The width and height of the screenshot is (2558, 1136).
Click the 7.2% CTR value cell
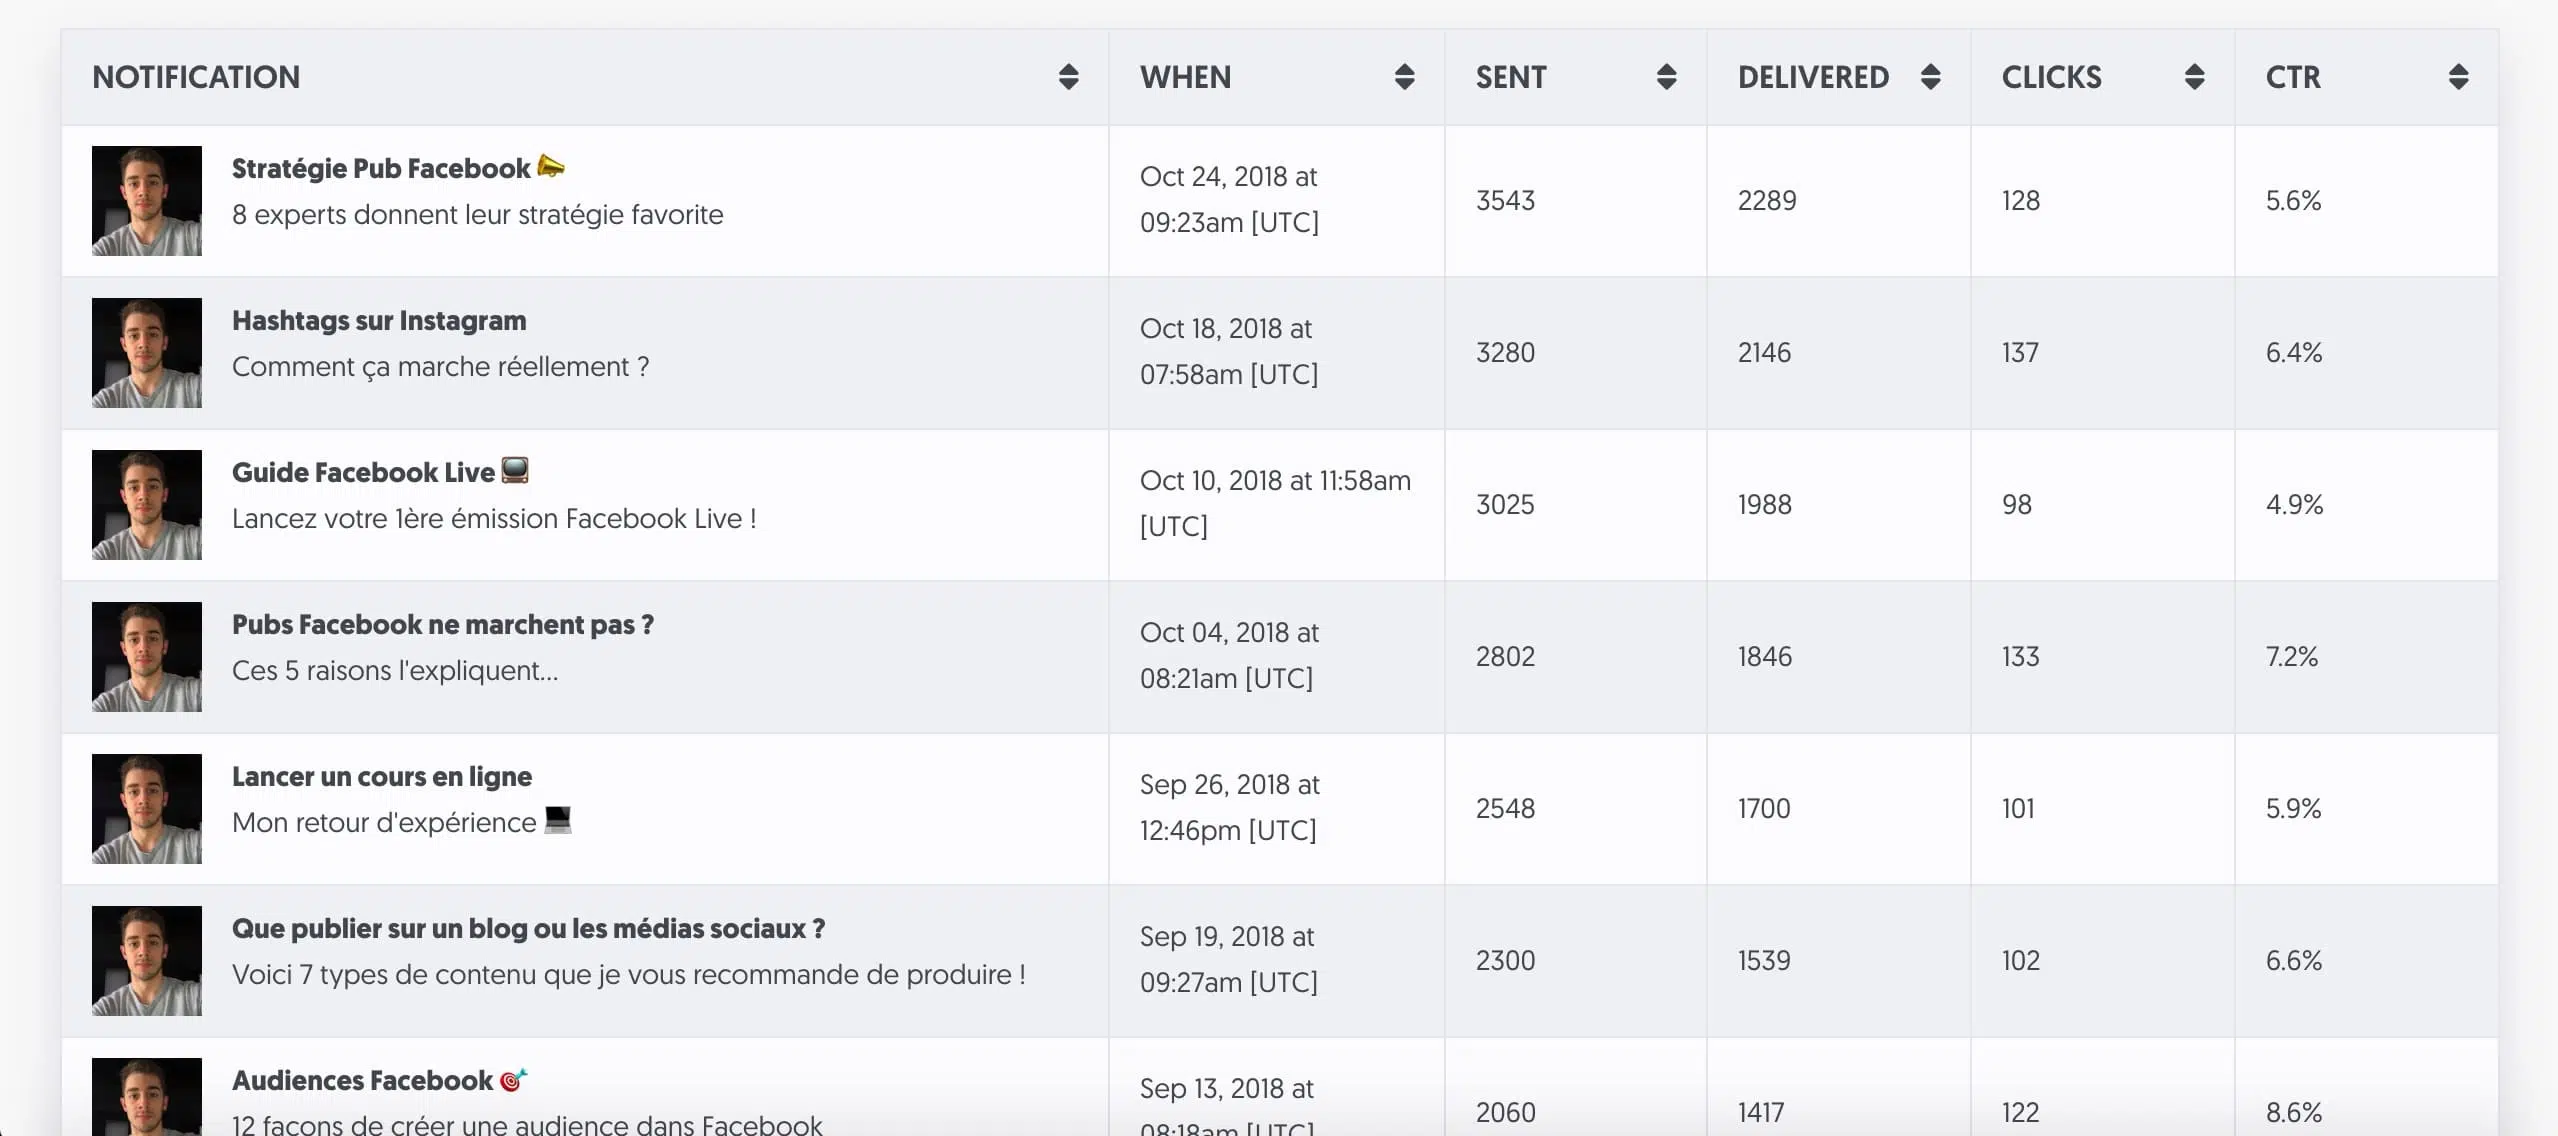pyautogui.click(x=2291, y=657)
